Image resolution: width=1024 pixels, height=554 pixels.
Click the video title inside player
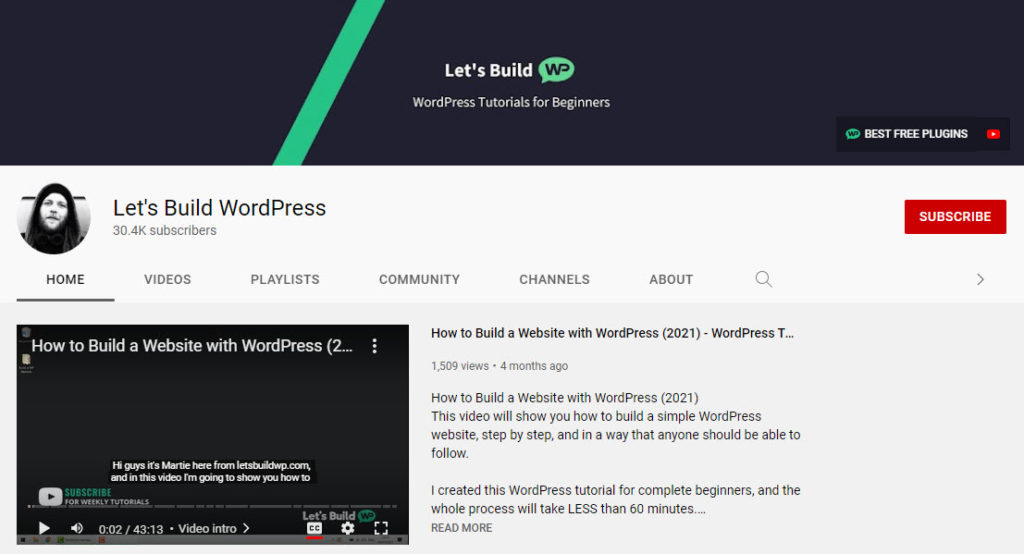[192, 346]
